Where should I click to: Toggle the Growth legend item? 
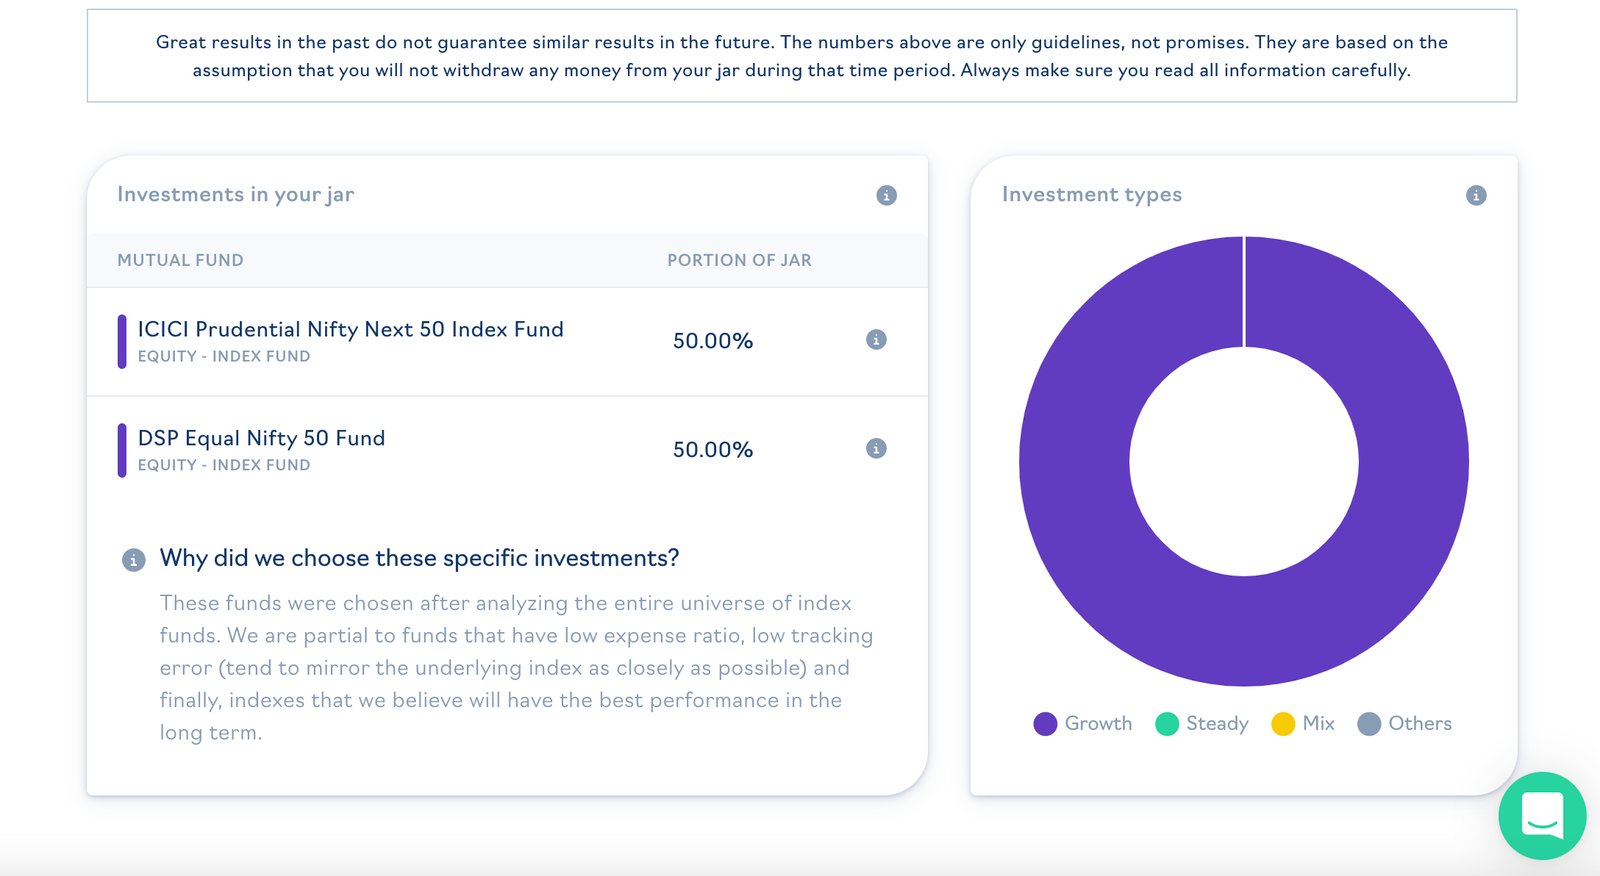tap(1083, 724)
